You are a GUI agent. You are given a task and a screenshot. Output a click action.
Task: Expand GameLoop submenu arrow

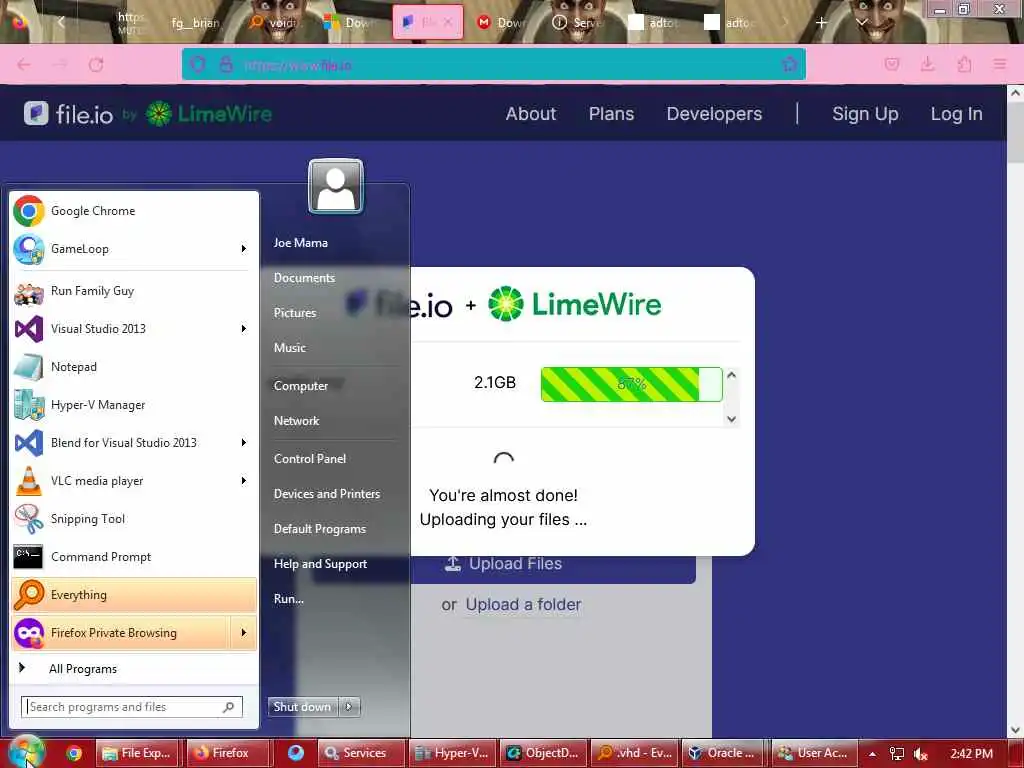244,249
